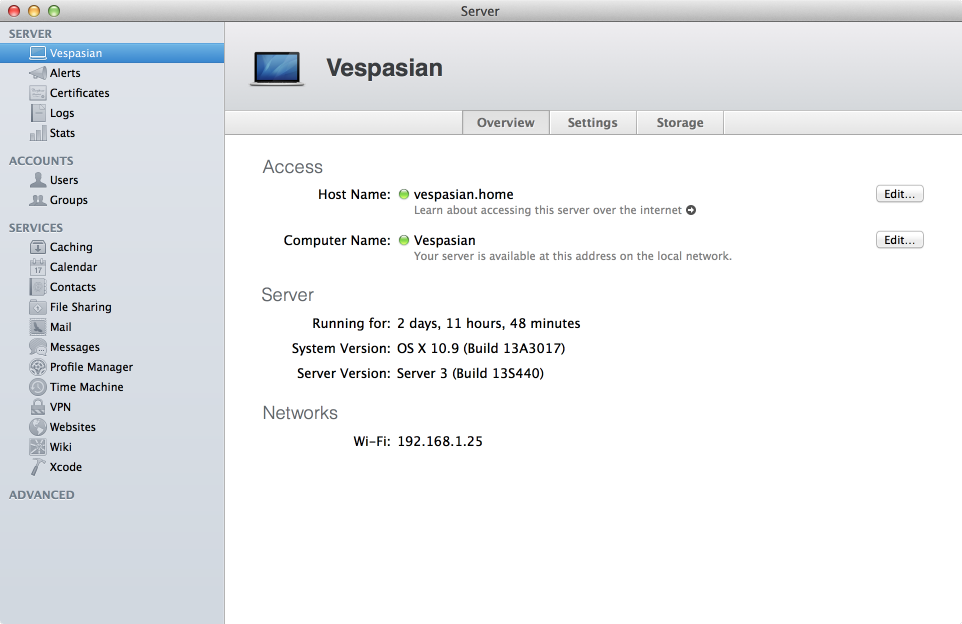The image size is (962, 624).
Task: Zoom the Server window with green button
Action: pyautogui.click(x=54, y=11)
